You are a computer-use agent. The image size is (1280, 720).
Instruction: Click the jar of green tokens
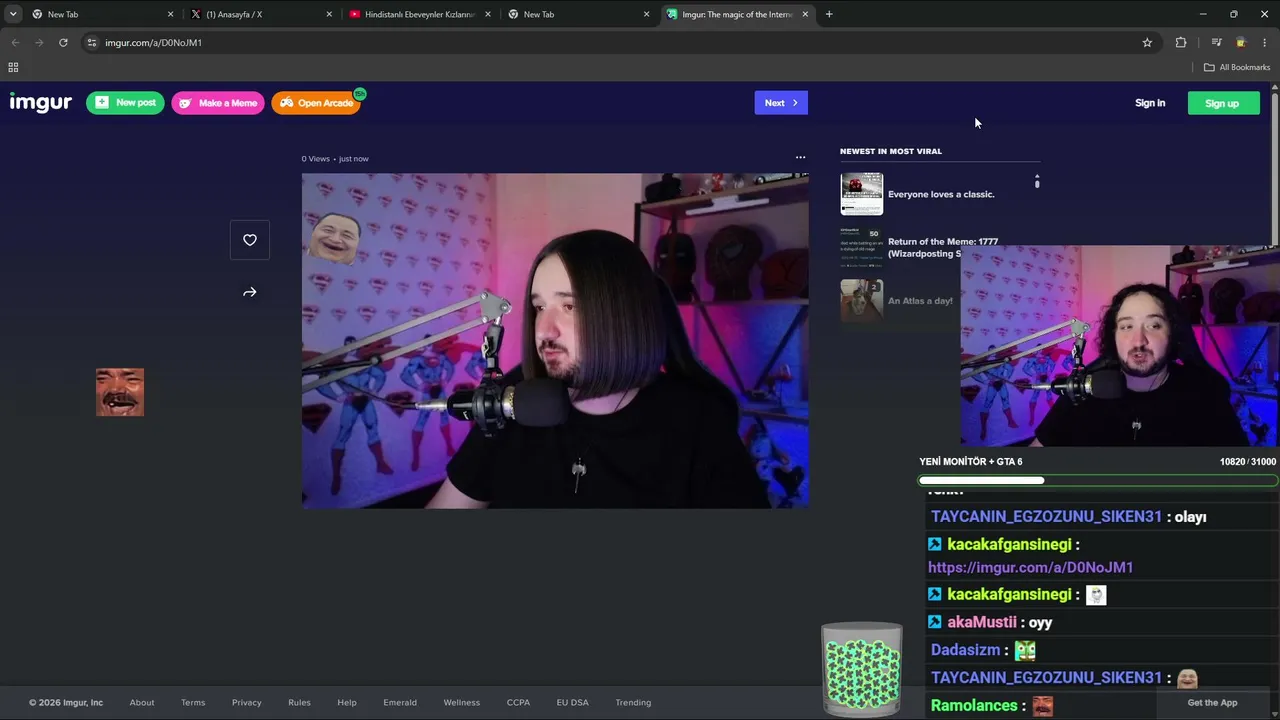tap(862, 669)
